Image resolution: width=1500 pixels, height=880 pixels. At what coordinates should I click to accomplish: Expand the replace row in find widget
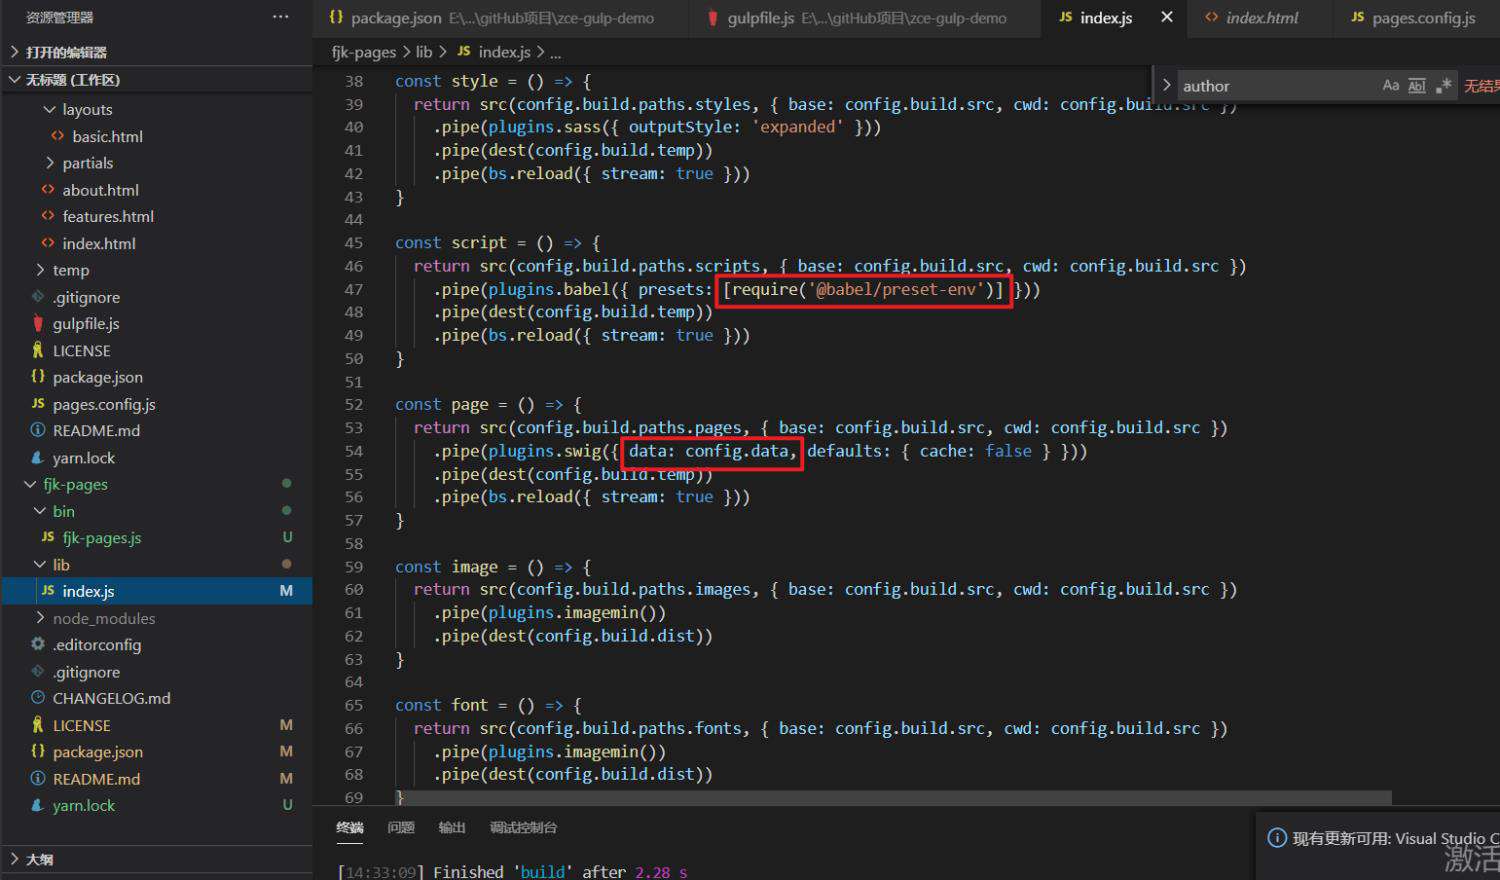1166,86
